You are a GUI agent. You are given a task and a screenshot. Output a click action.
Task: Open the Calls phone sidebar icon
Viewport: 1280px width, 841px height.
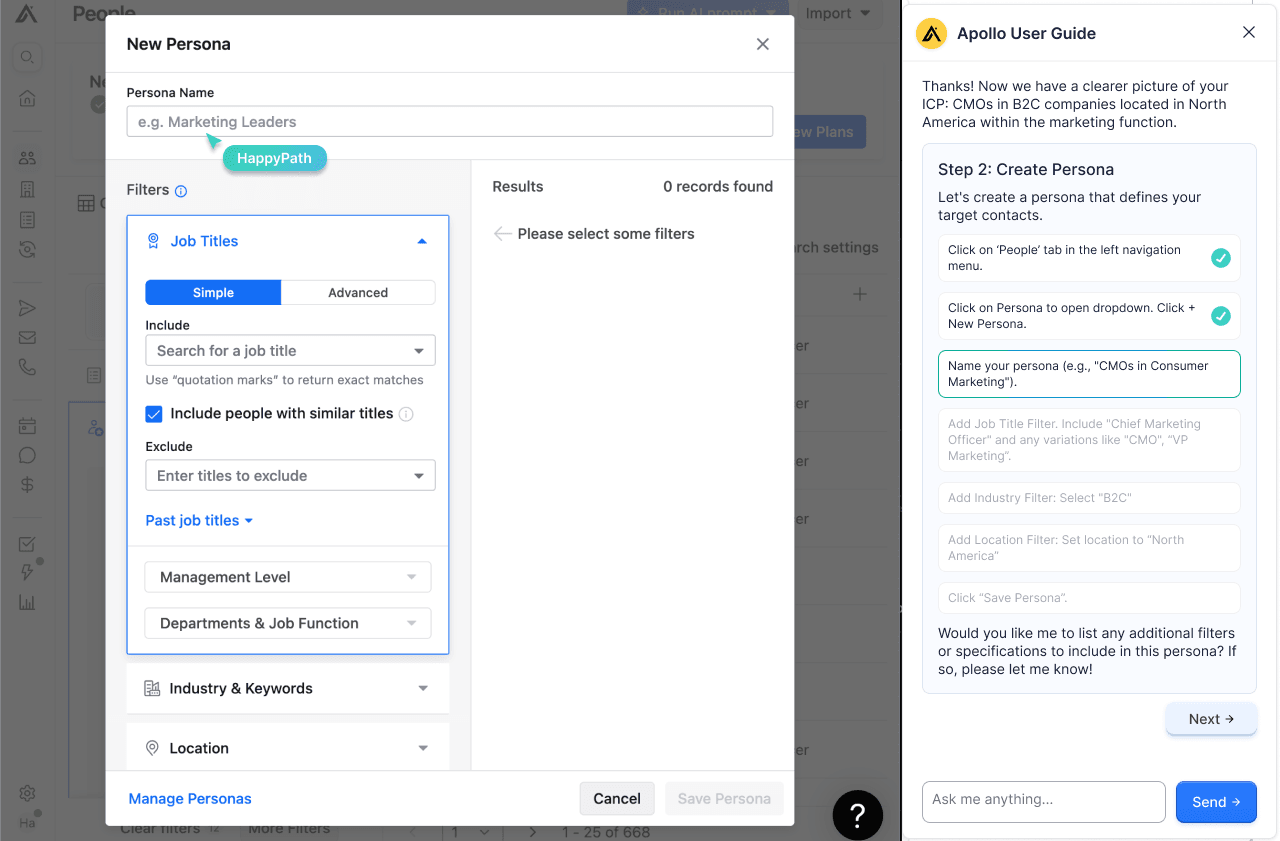[28, 367]
